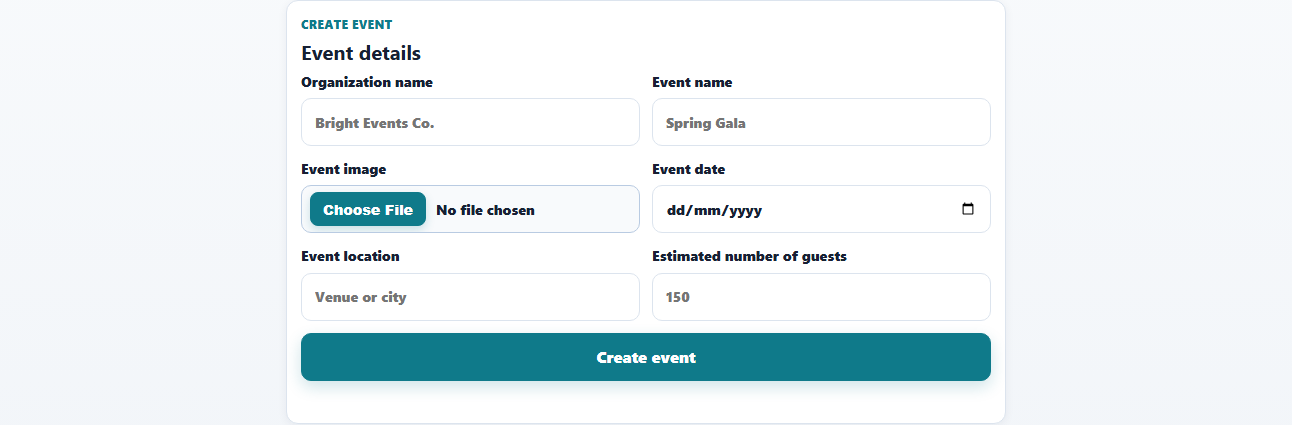The width and height of the screenshot is (1292, 425).
Task: Click the "No file chosen" text
Action: tap(486, 210)
